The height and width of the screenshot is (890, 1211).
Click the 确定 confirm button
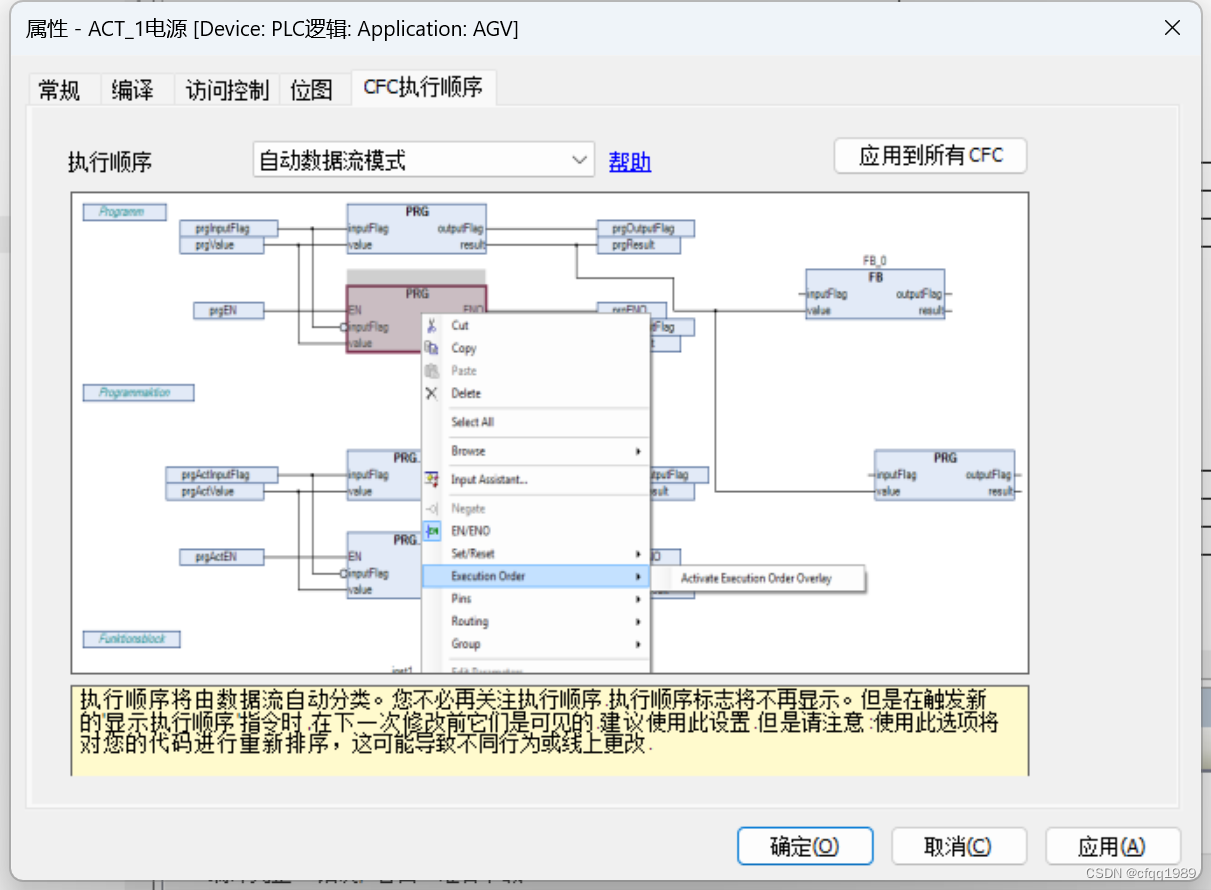point(804,845)
